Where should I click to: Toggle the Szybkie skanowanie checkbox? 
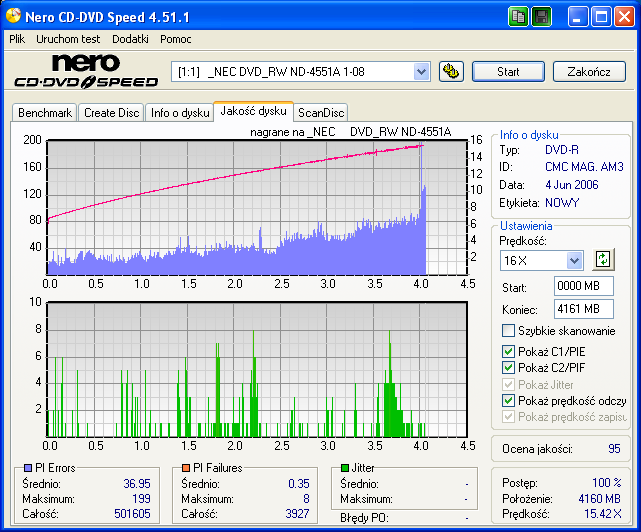[508, 330]
